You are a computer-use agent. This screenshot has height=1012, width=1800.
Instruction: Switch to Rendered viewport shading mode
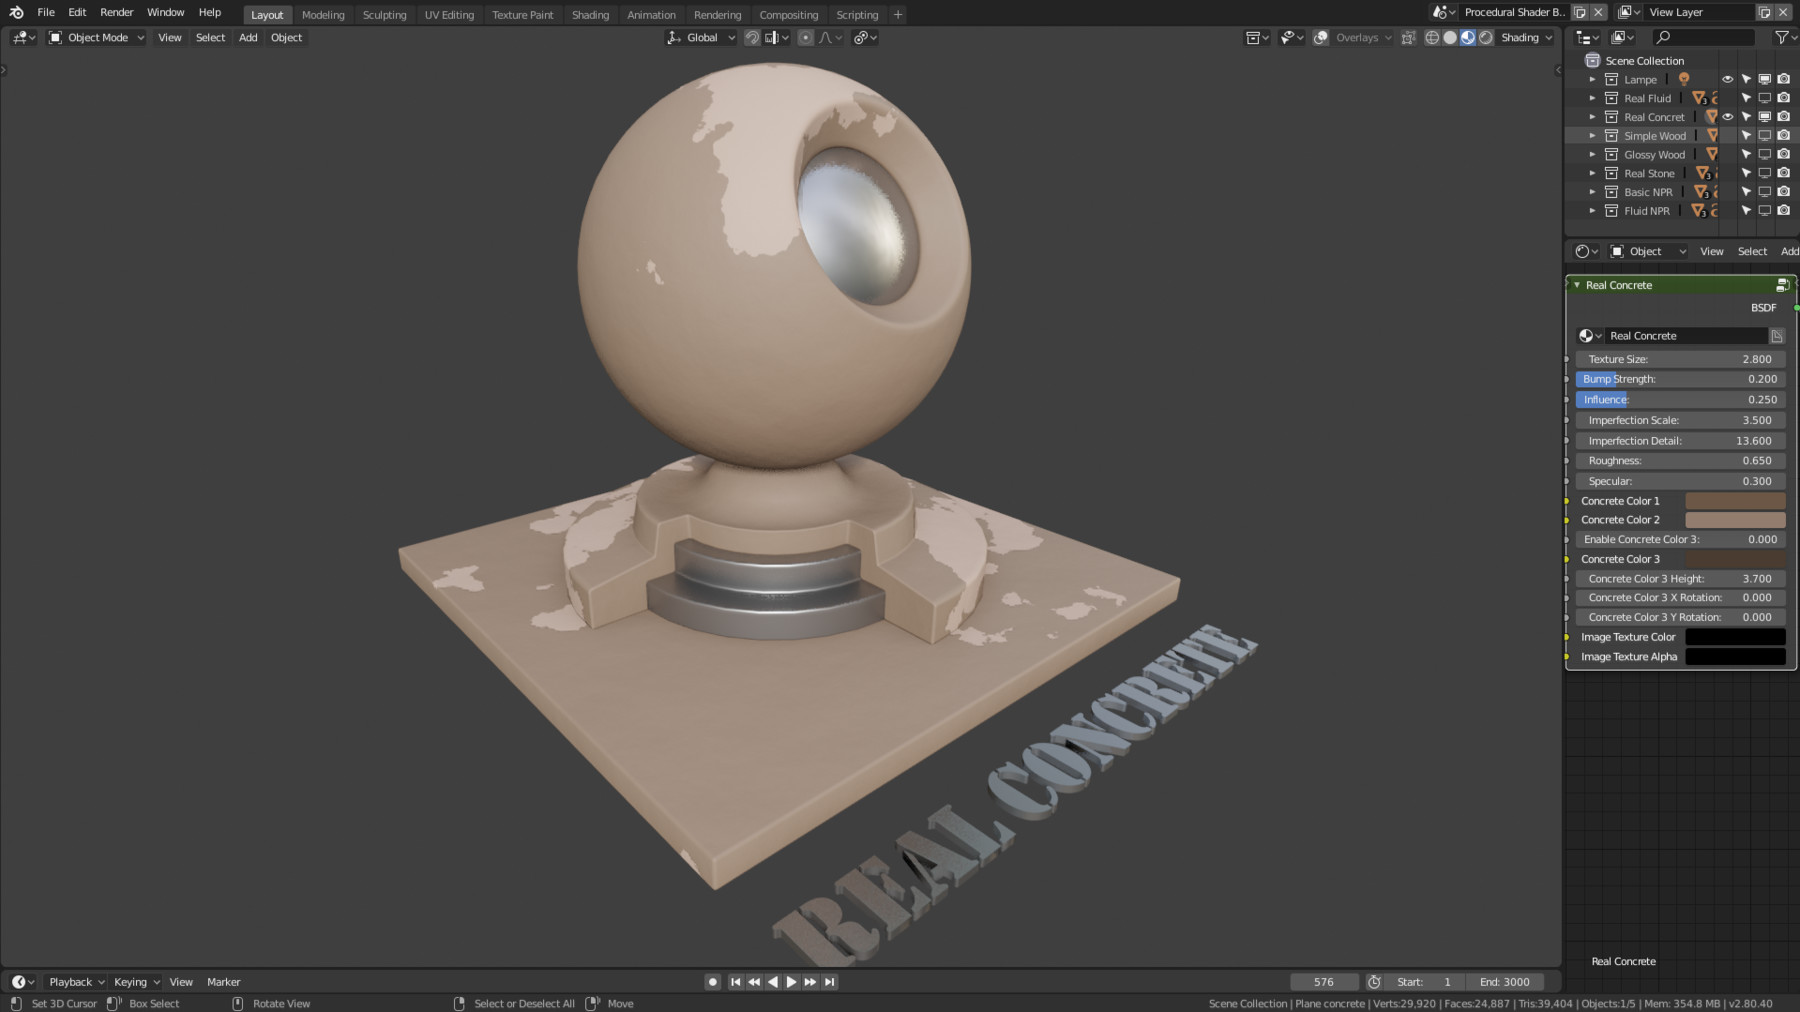[1484, 37]
